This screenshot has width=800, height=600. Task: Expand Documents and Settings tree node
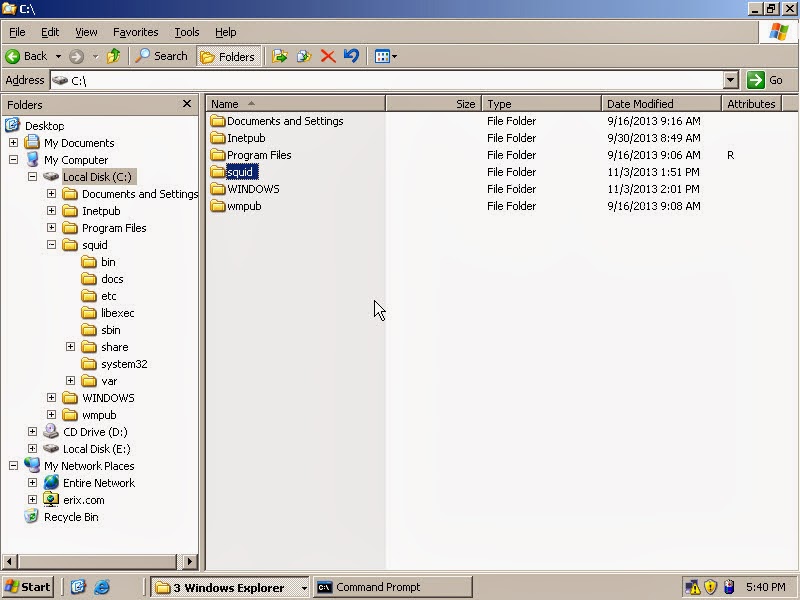point(51,193)
